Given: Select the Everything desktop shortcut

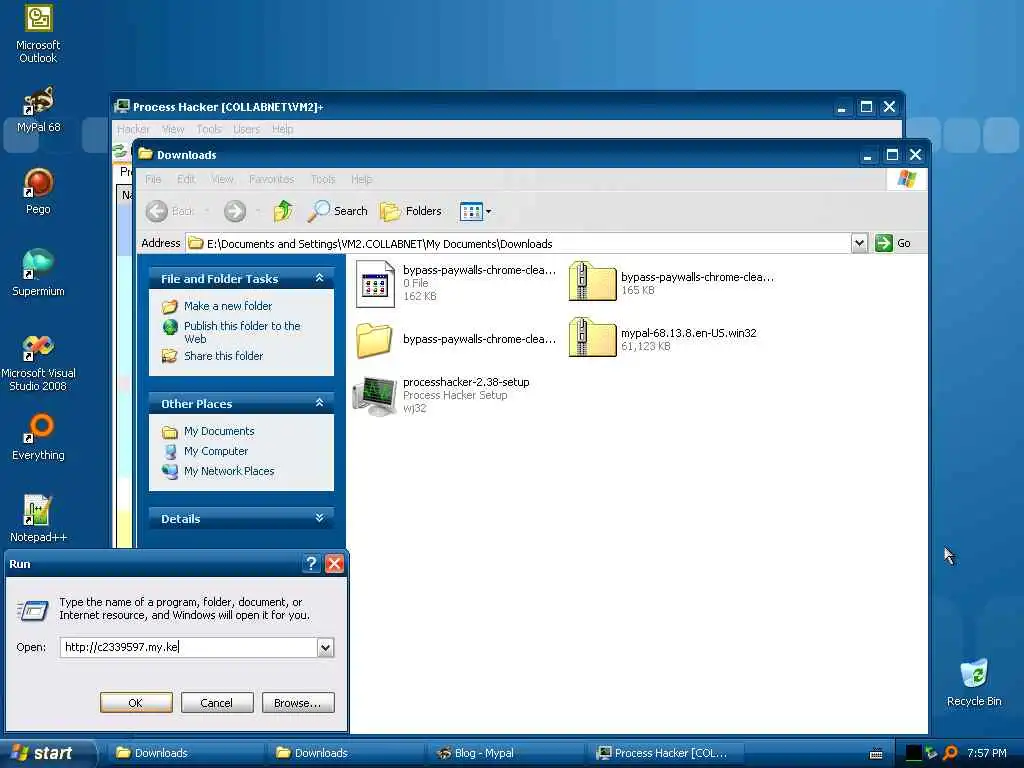Looking at the screenshot, I should pos(38,437).
